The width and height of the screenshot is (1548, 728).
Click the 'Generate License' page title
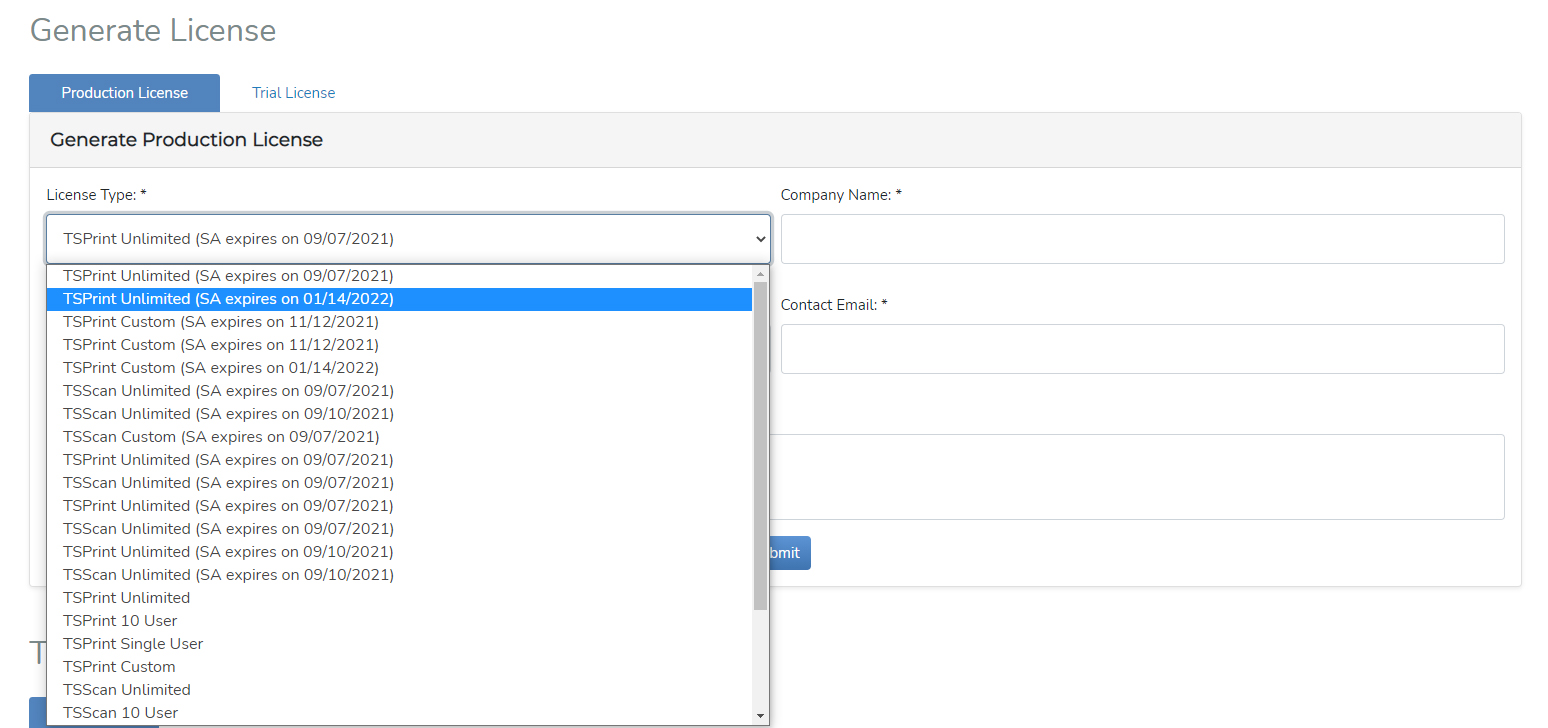click(x=153, y=30)
